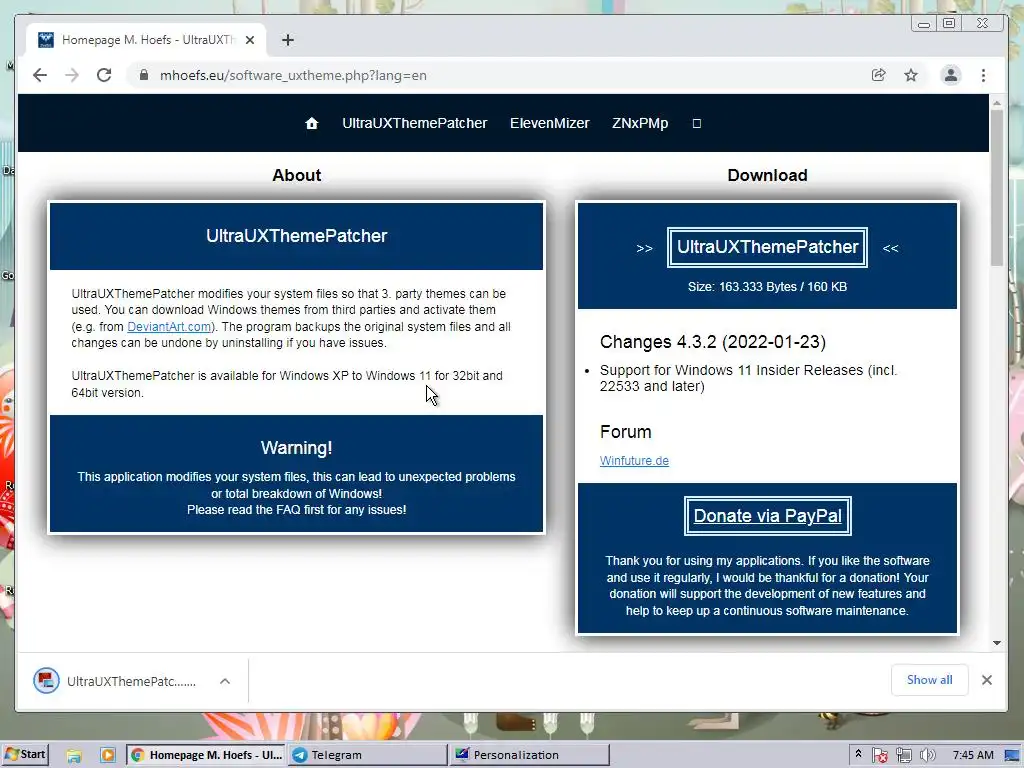This screenshot has width=1024, height=768.
Task: Open UltraUXThemePatcher nav menu item
Action: (x=415, y=123)
